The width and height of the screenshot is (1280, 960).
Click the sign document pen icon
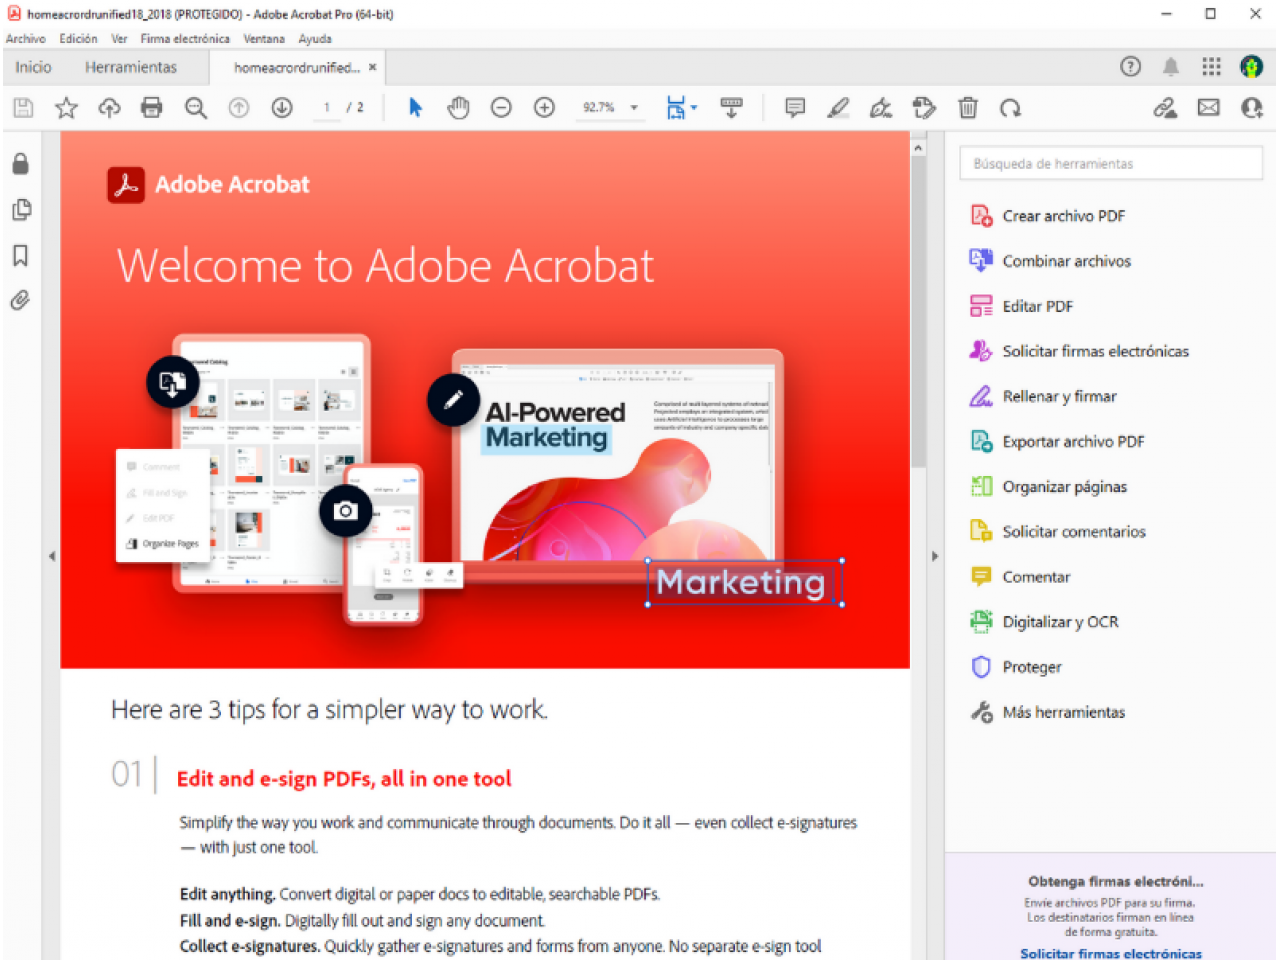(881, 107)
